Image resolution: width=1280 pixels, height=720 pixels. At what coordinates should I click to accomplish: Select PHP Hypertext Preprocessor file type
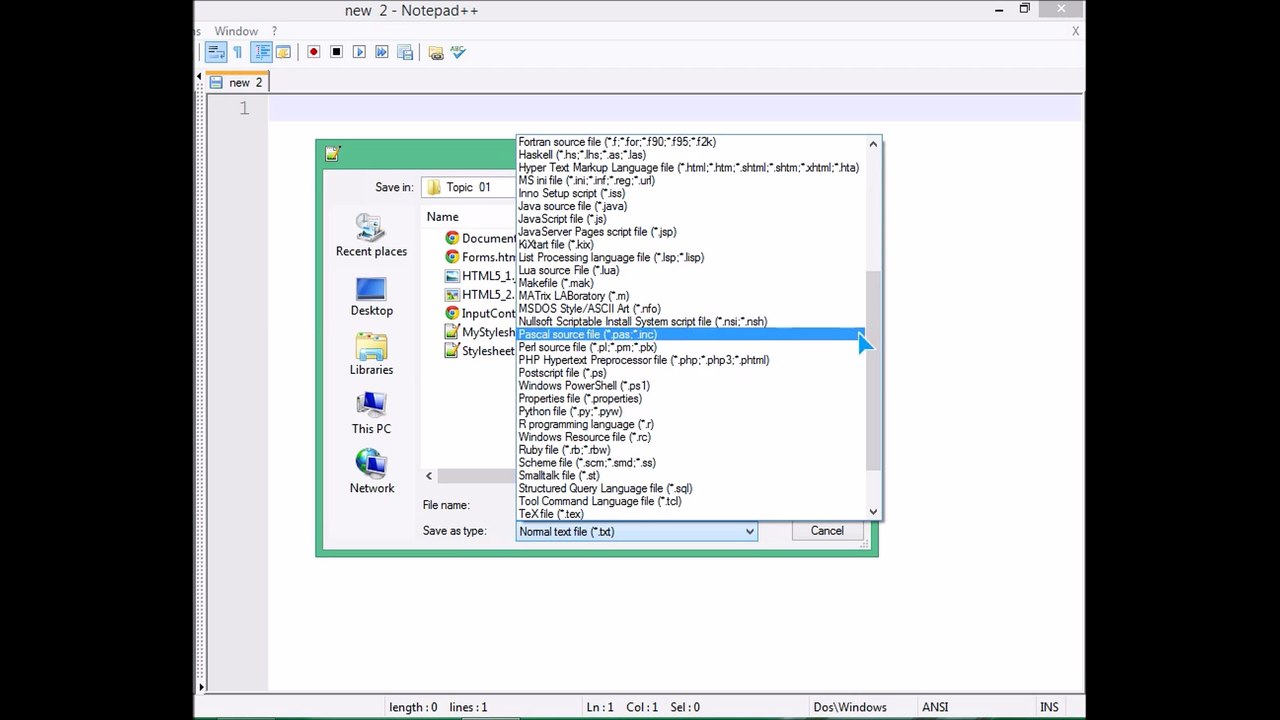click(x=691, y=360)
